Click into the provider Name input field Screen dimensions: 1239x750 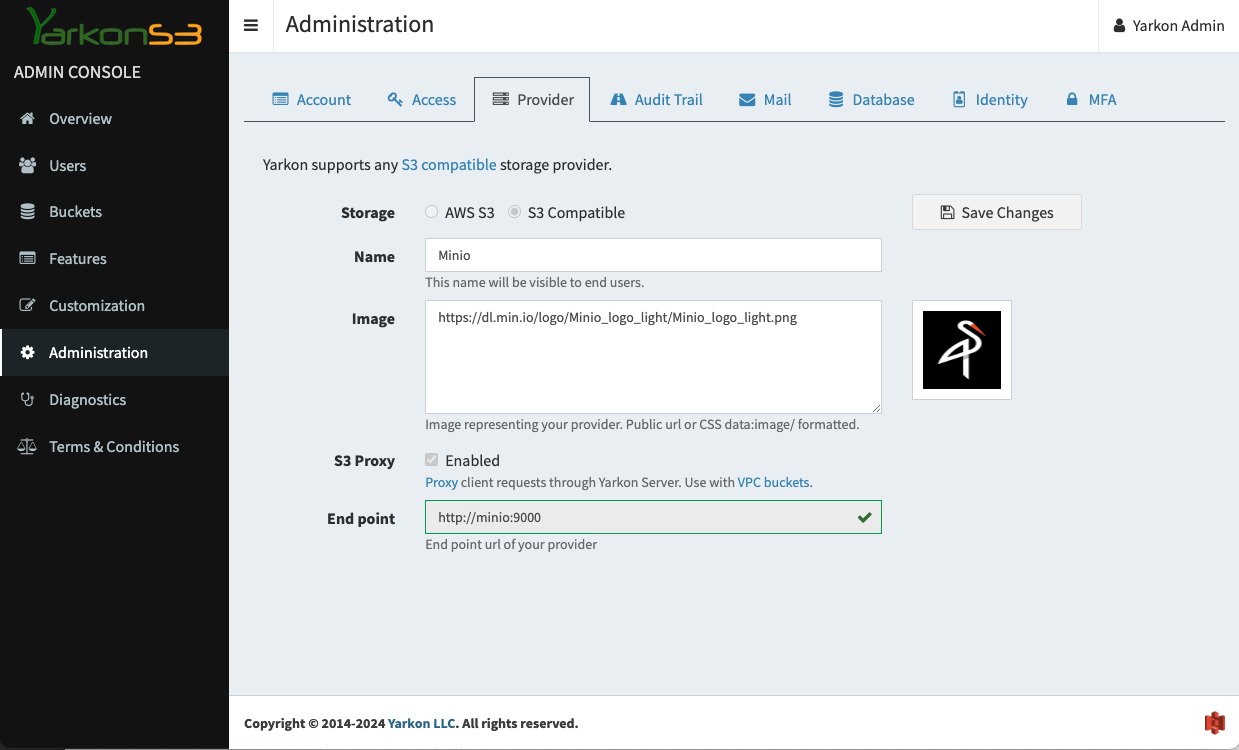coord(653,255)
